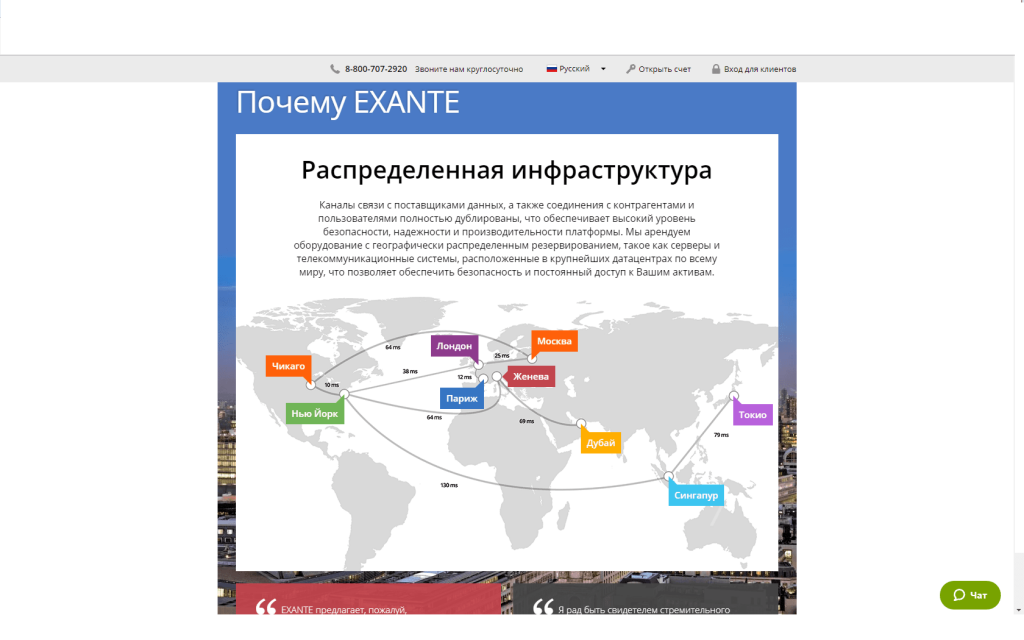Viewport: 1024px width, 640px height.
Task: Select the Русский language label
Action: [x=574, y=69]
